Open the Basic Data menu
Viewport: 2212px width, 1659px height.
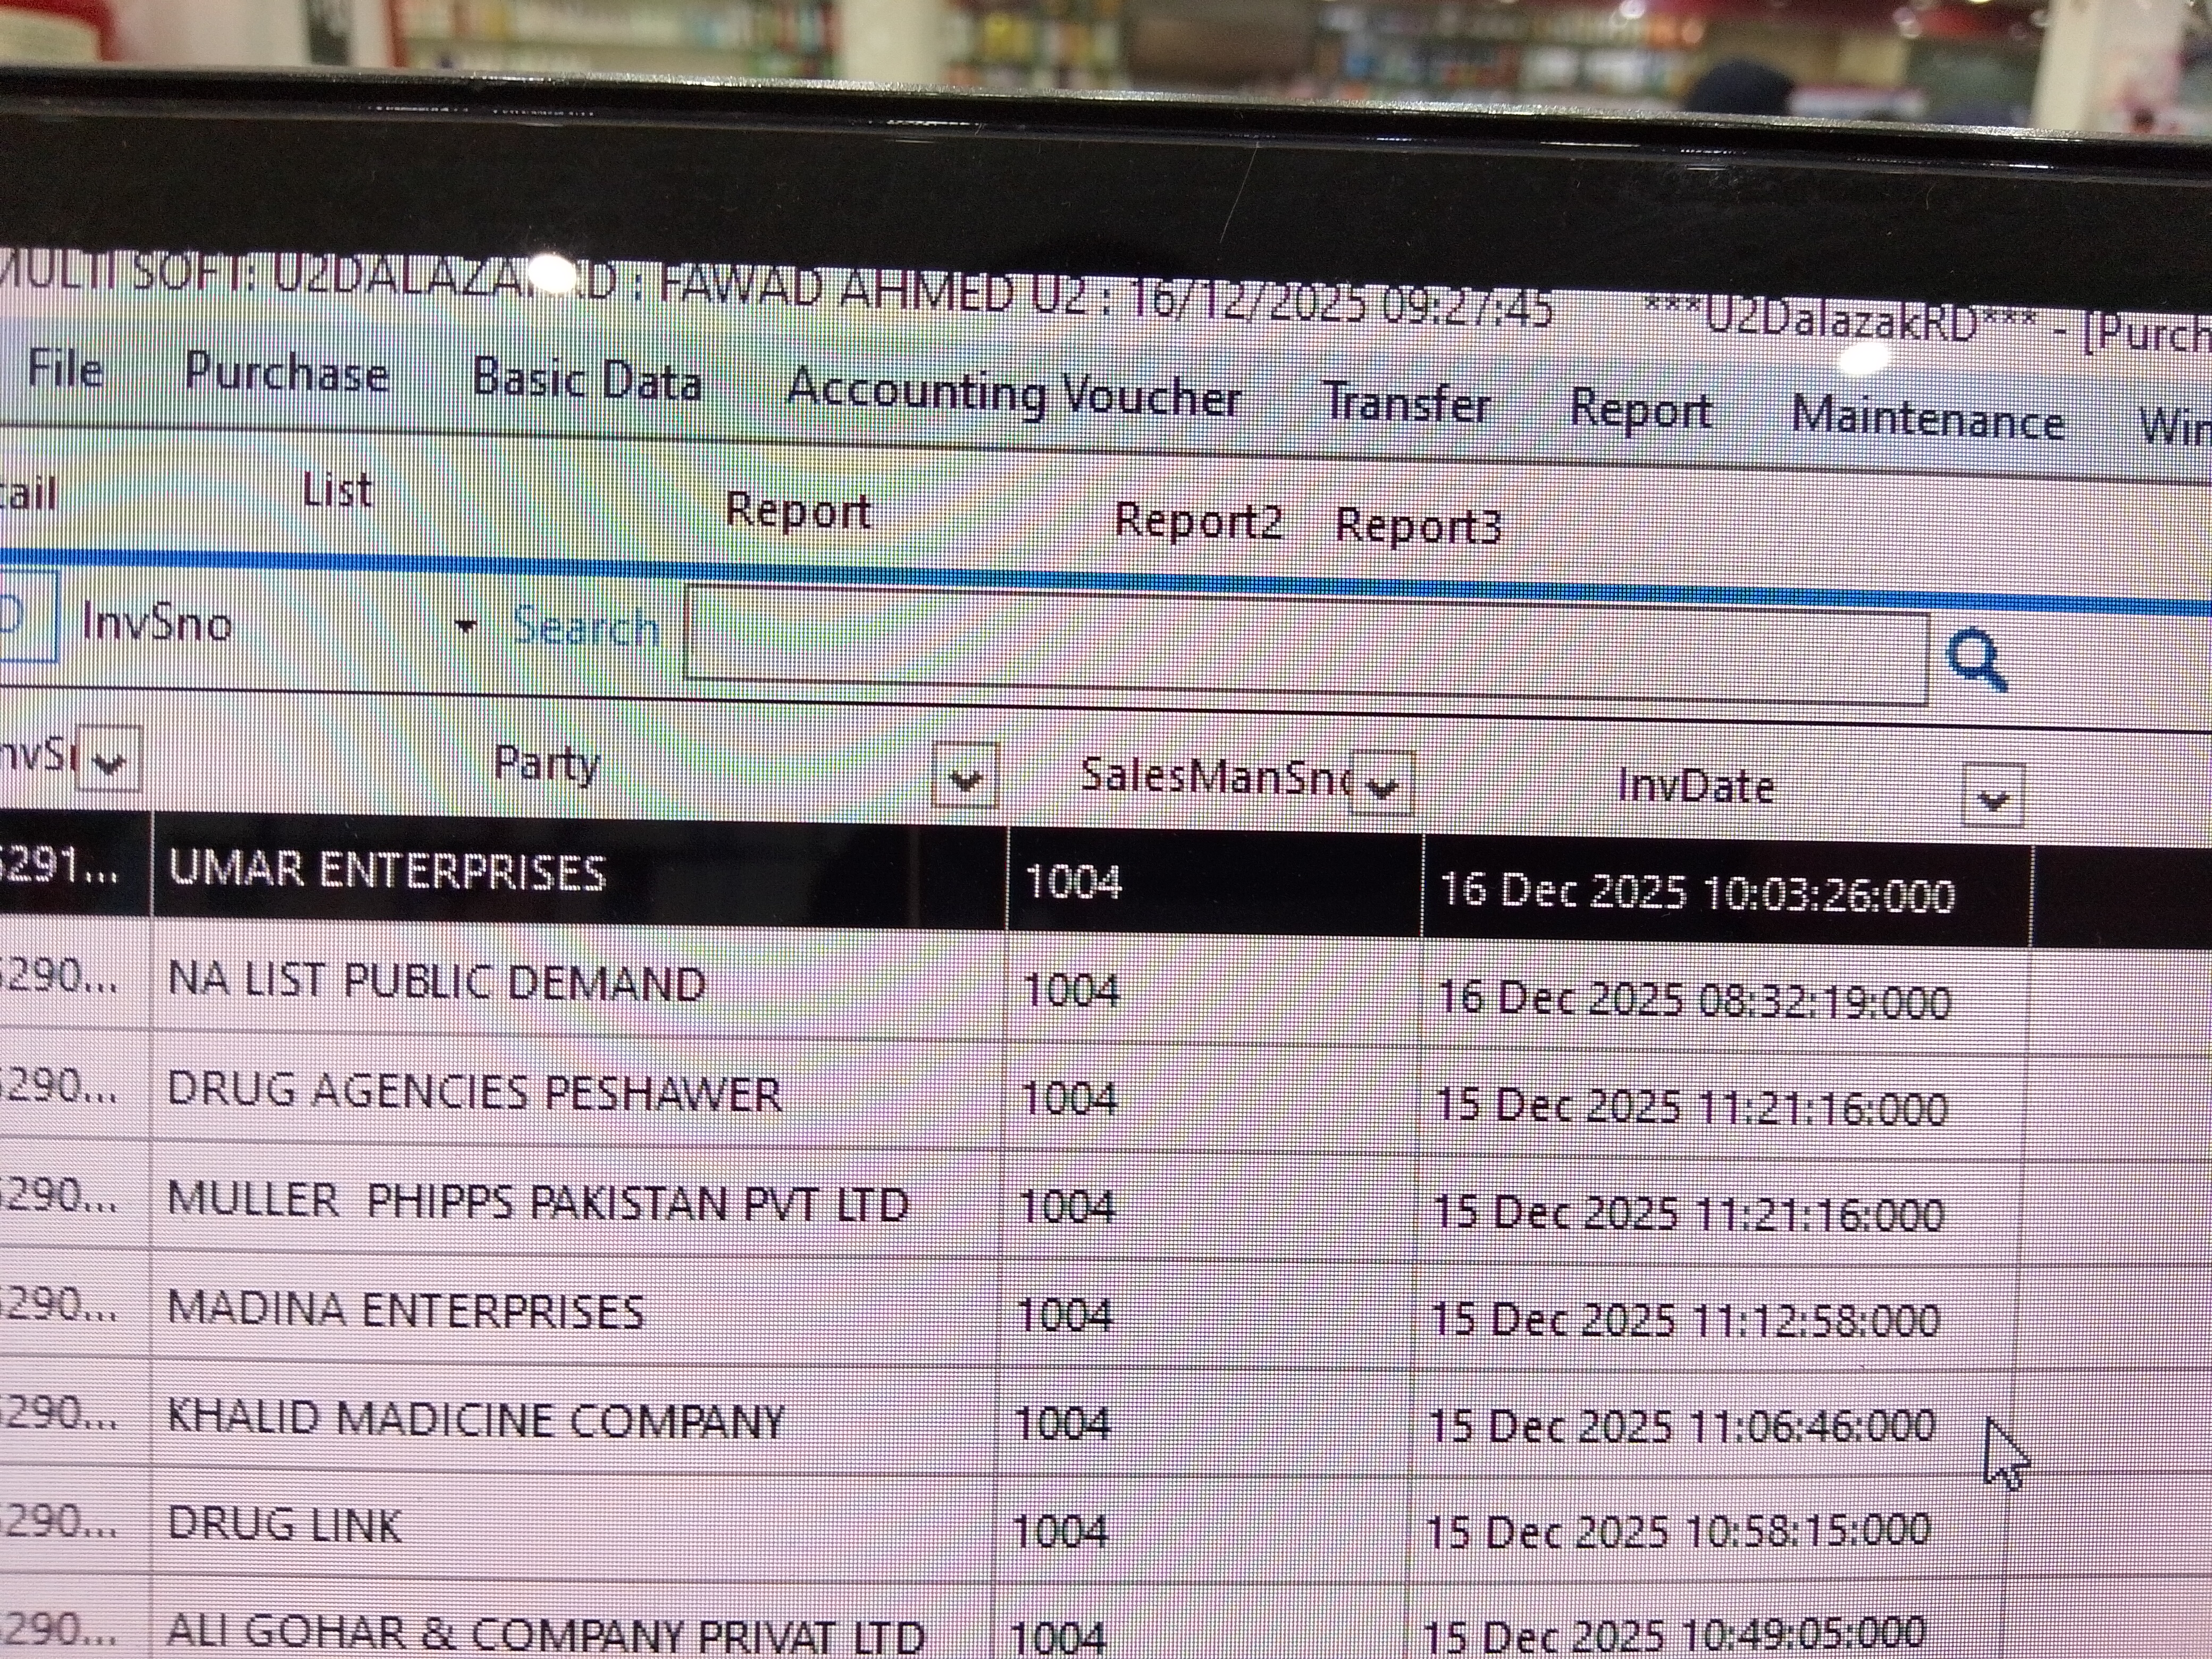click(x=586, y=381)
